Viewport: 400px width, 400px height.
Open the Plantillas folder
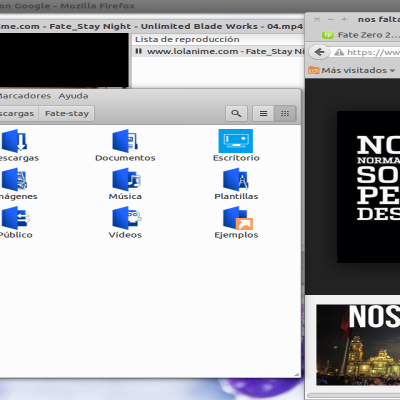[x=236, y=179]
